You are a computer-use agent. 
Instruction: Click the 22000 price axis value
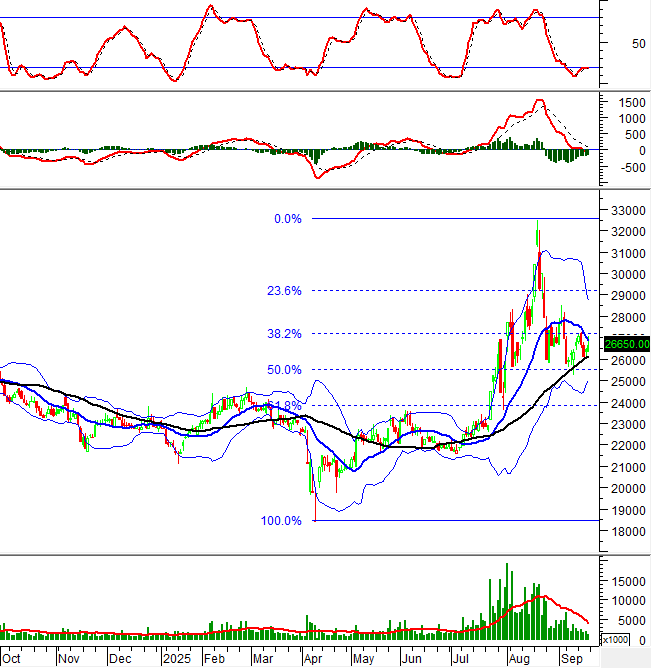click(x=628, y=446)
